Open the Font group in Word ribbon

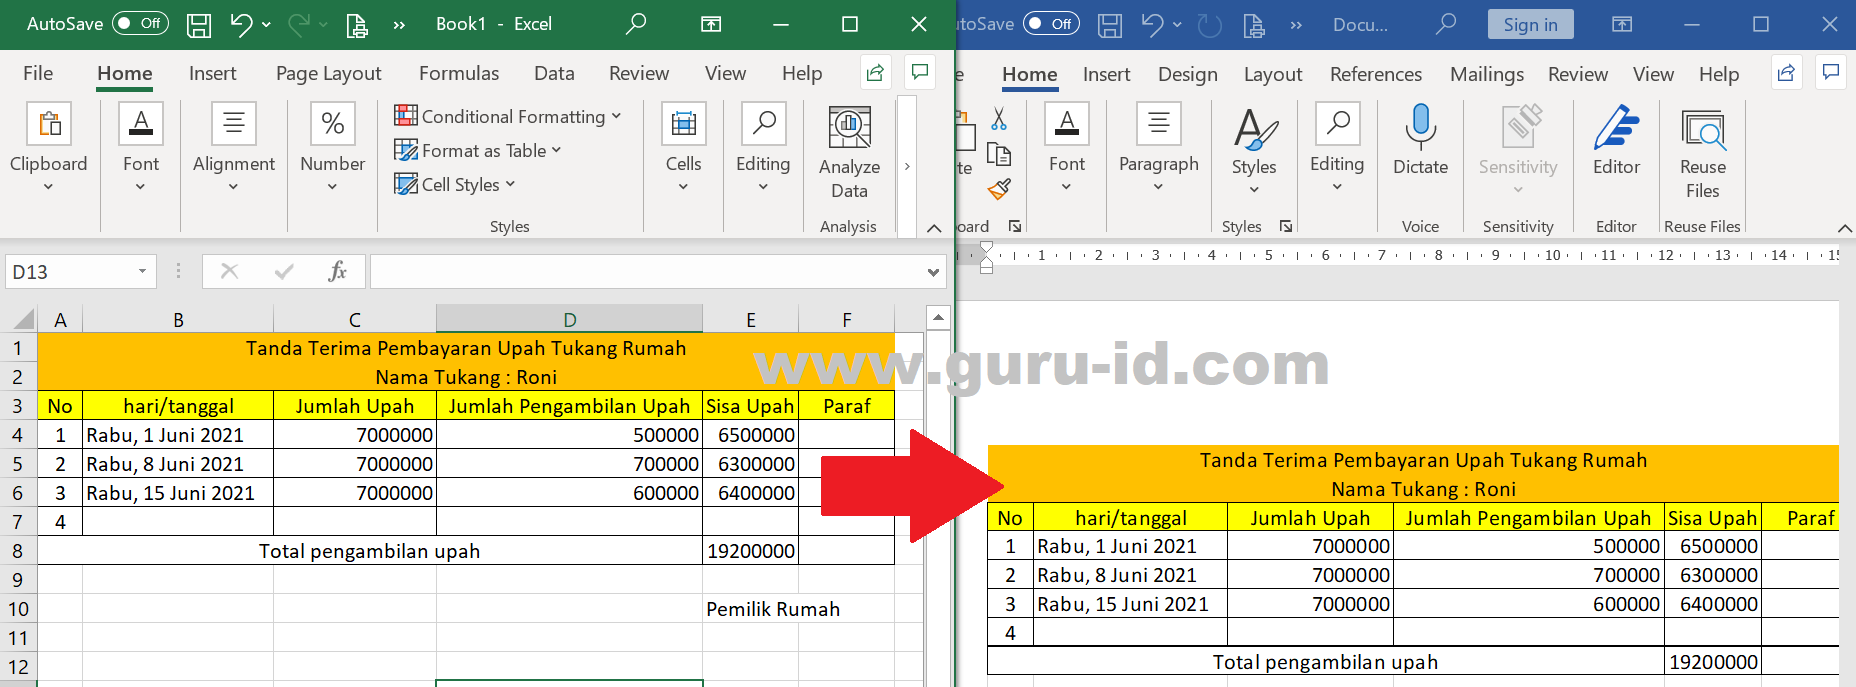point(1066,148)
